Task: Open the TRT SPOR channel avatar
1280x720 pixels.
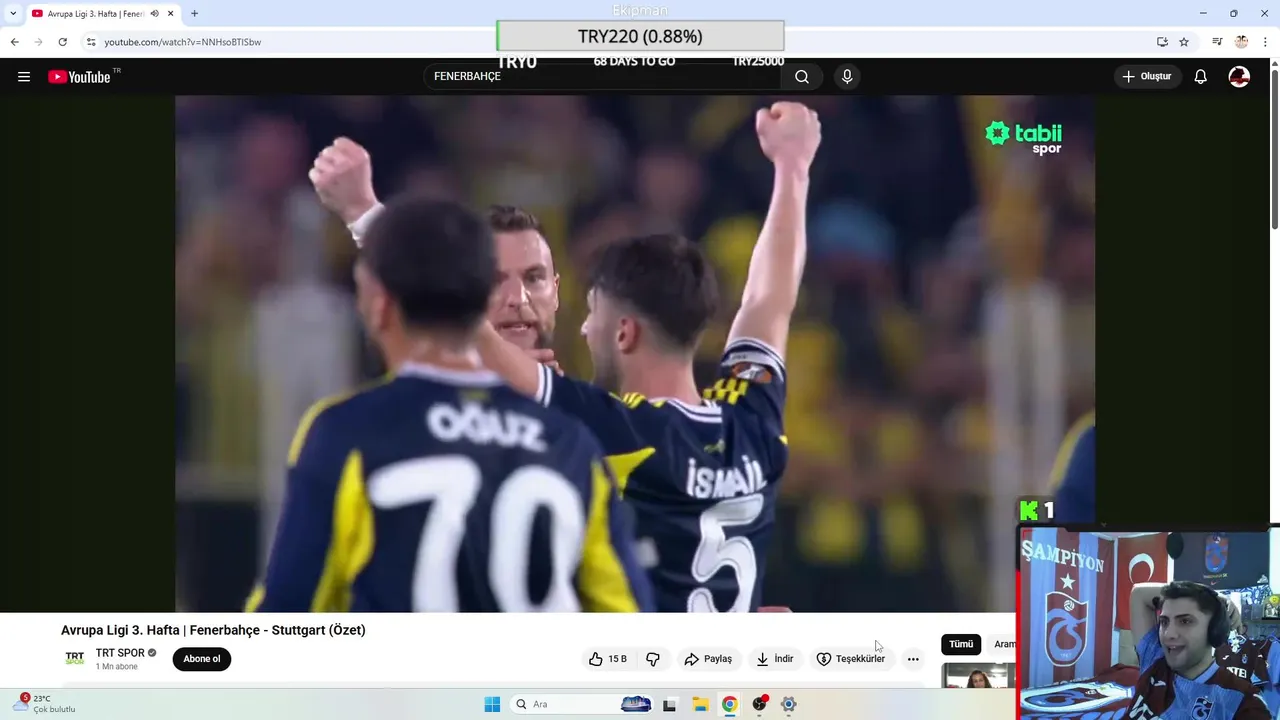Action: coord(75,658)
